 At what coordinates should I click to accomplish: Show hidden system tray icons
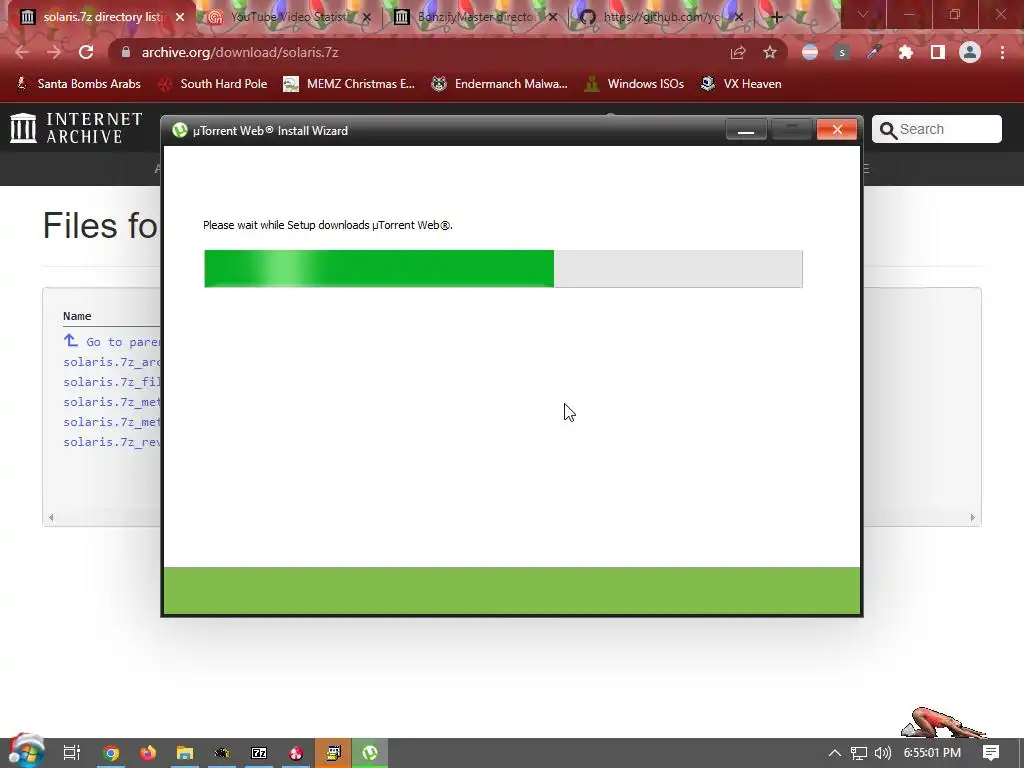coord(835,753)
